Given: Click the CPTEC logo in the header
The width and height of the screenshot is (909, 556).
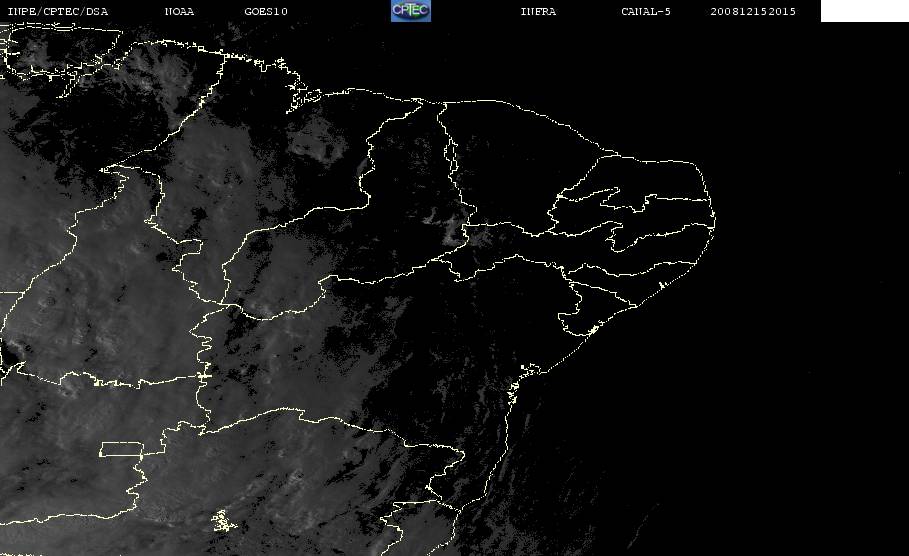Looking at the screenshot, I should (x=411, y=10).
